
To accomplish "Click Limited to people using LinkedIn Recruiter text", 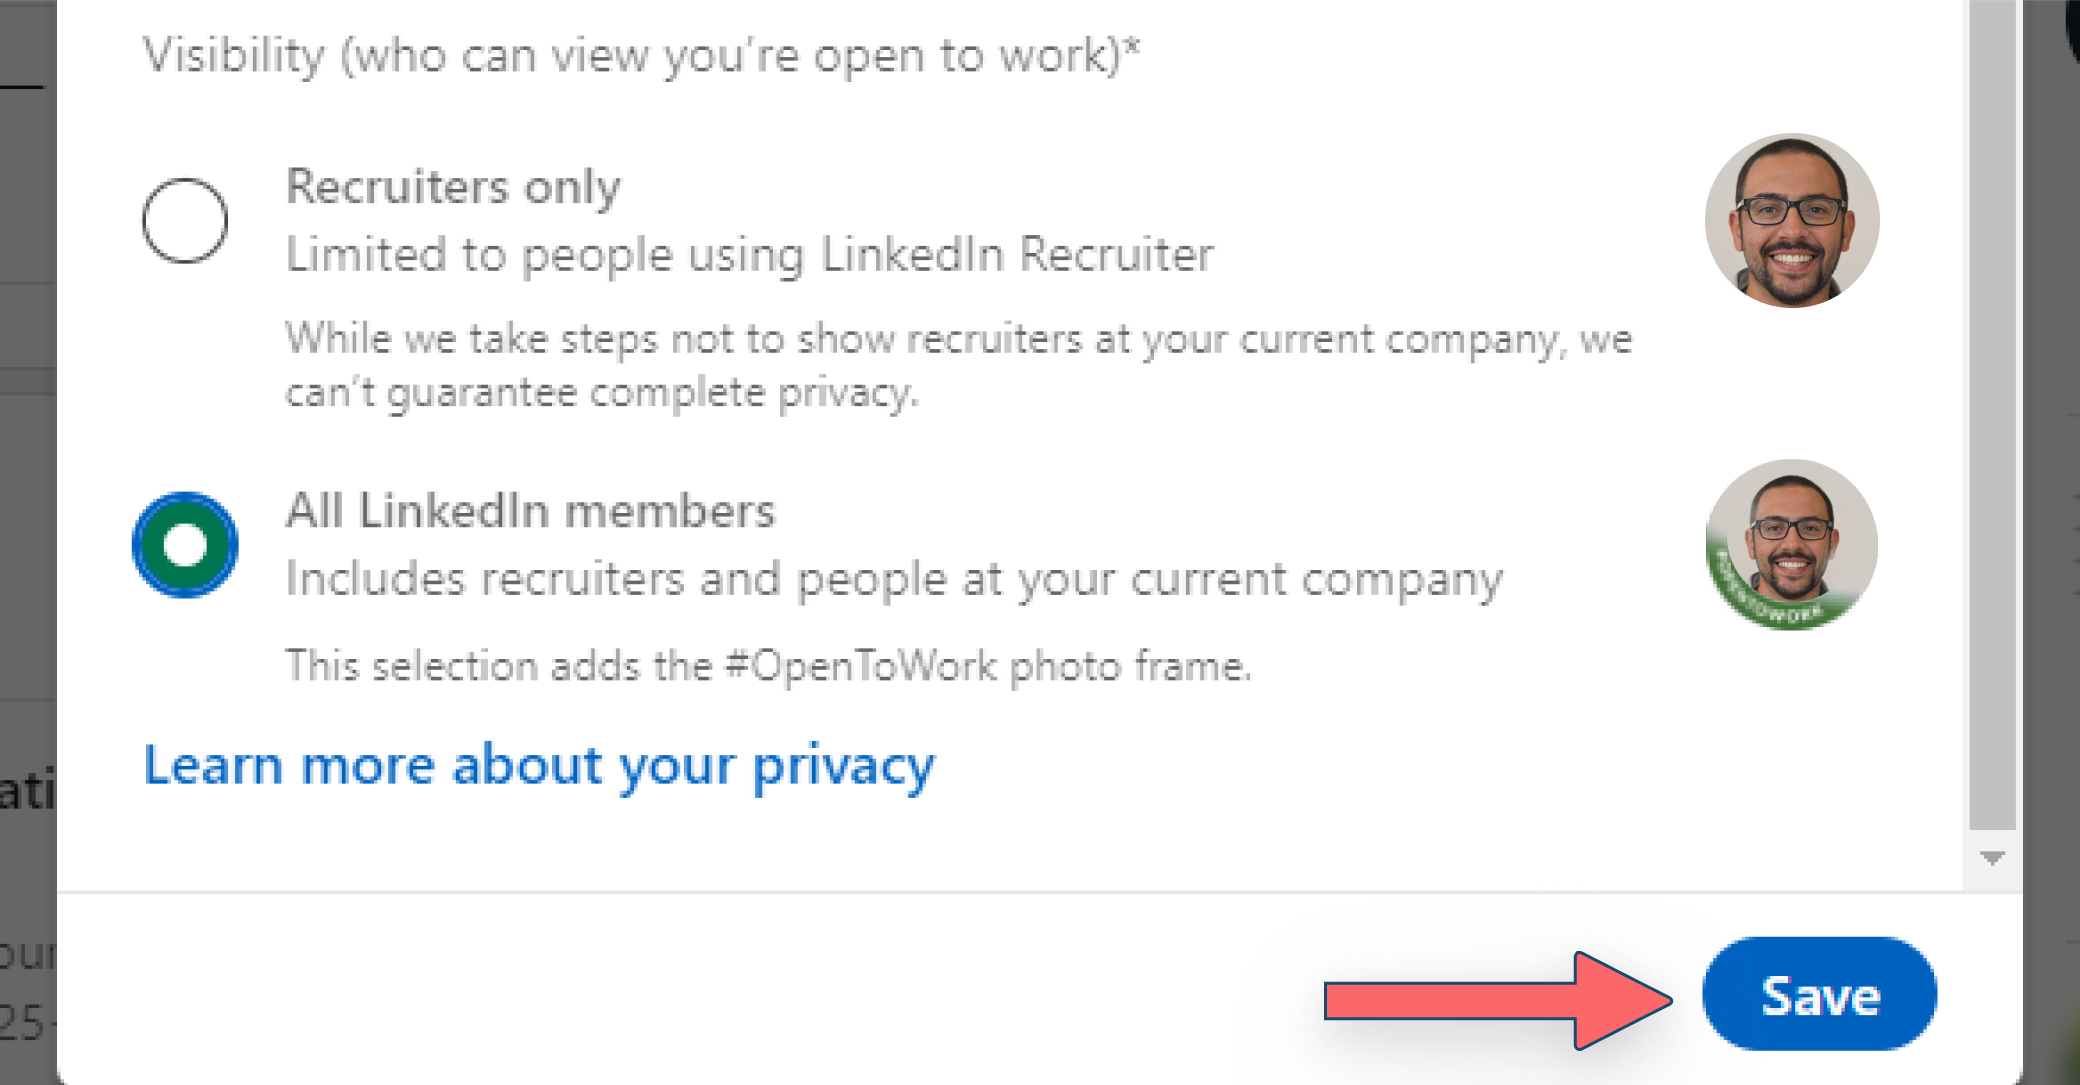I will pos(750,253).
